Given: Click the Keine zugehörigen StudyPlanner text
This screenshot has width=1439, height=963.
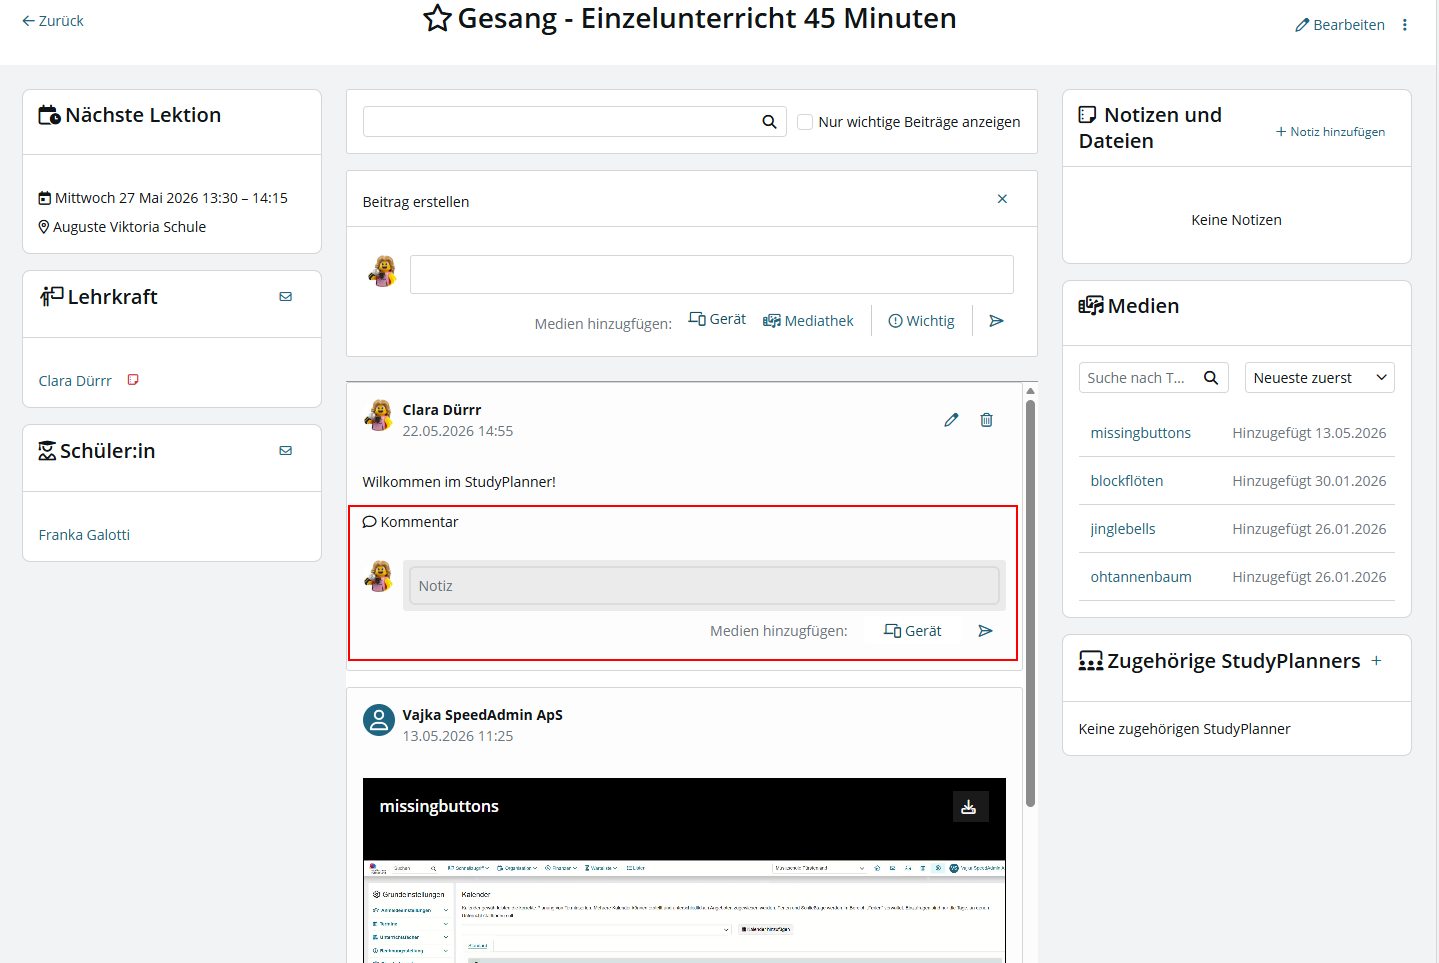Looking at the screenshot, I should pos(1185,729).
